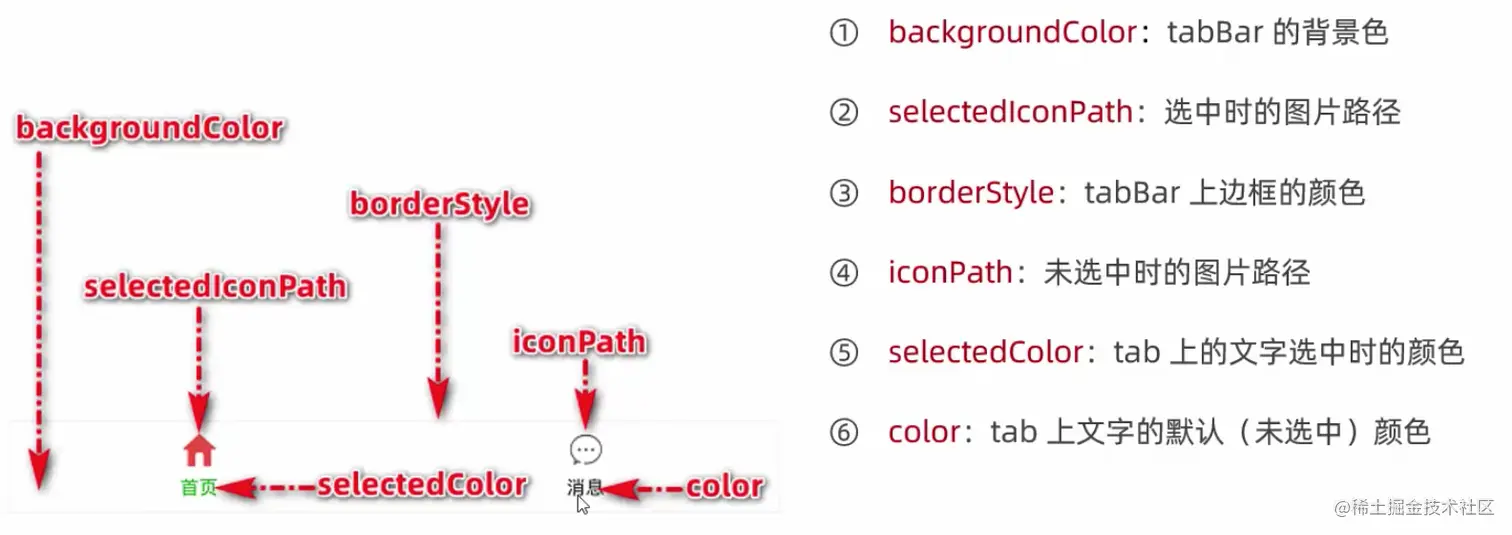Viewport: 1512px width, 535px height.
Task: Select the green 首页 tab label
Action: (198, 488)
